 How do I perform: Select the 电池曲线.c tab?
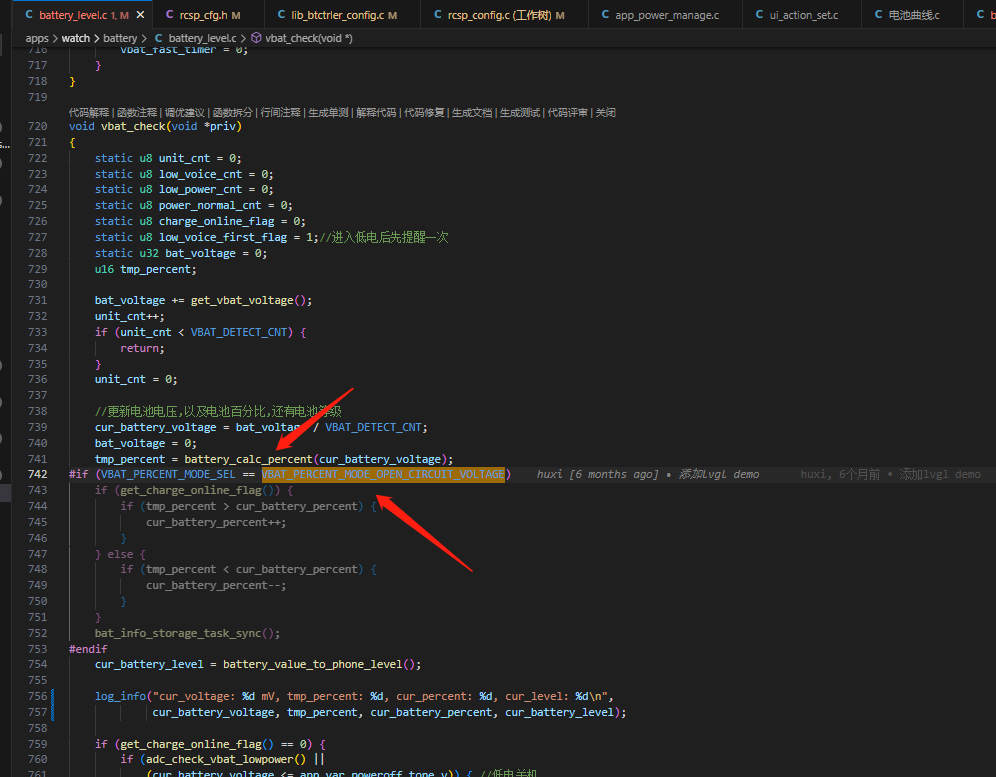[913, 15]
